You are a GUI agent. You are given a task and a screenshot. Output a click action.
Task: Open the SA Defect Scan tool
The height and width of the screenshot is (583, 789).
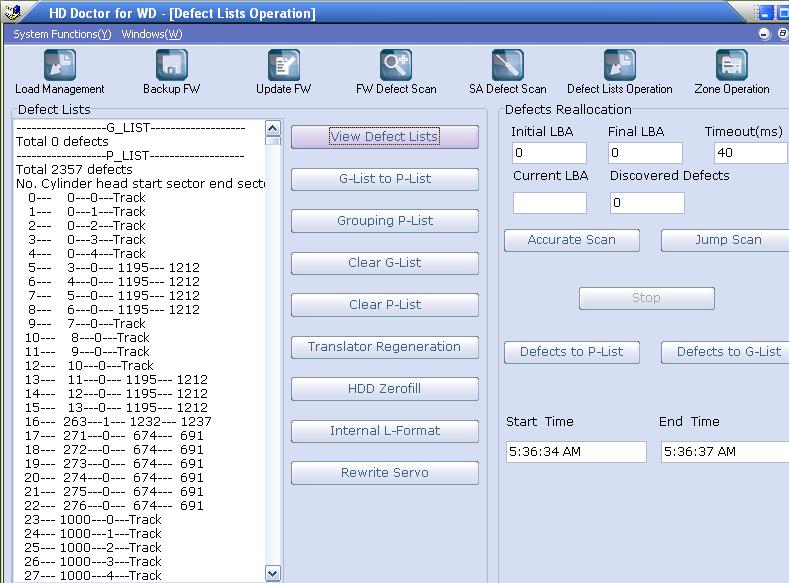coord(508,65)
